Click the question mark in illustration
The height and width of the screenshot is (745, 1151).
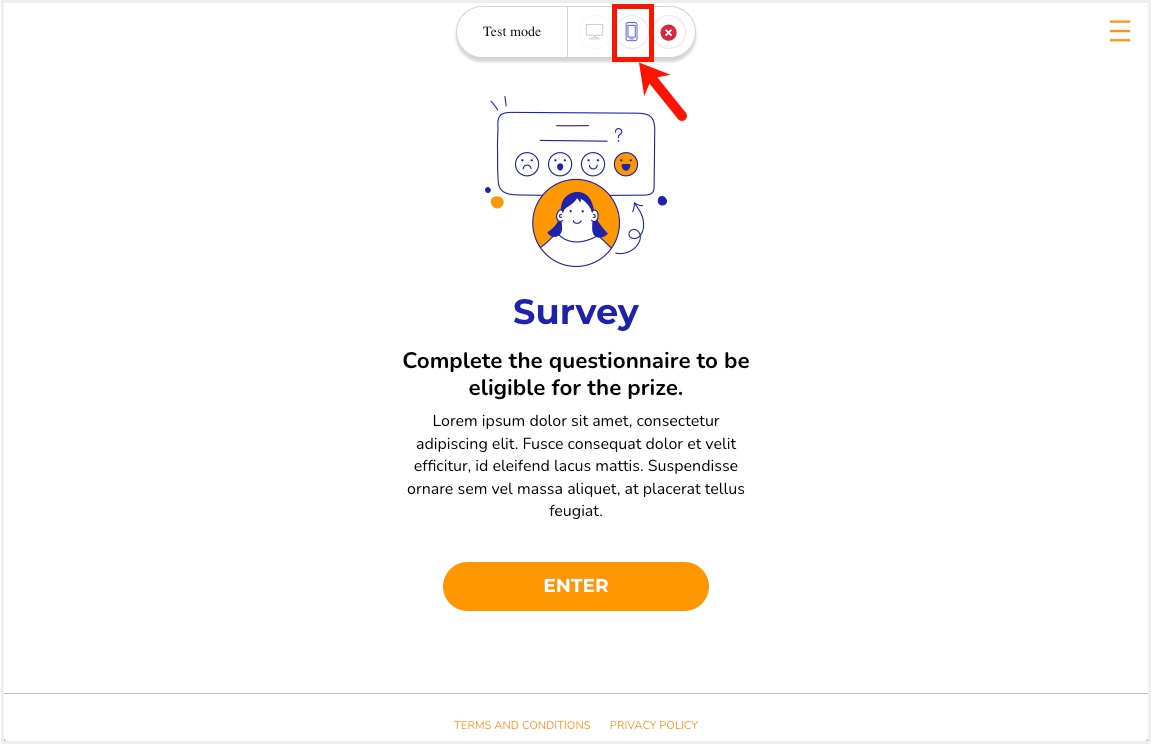click(619, 135)
